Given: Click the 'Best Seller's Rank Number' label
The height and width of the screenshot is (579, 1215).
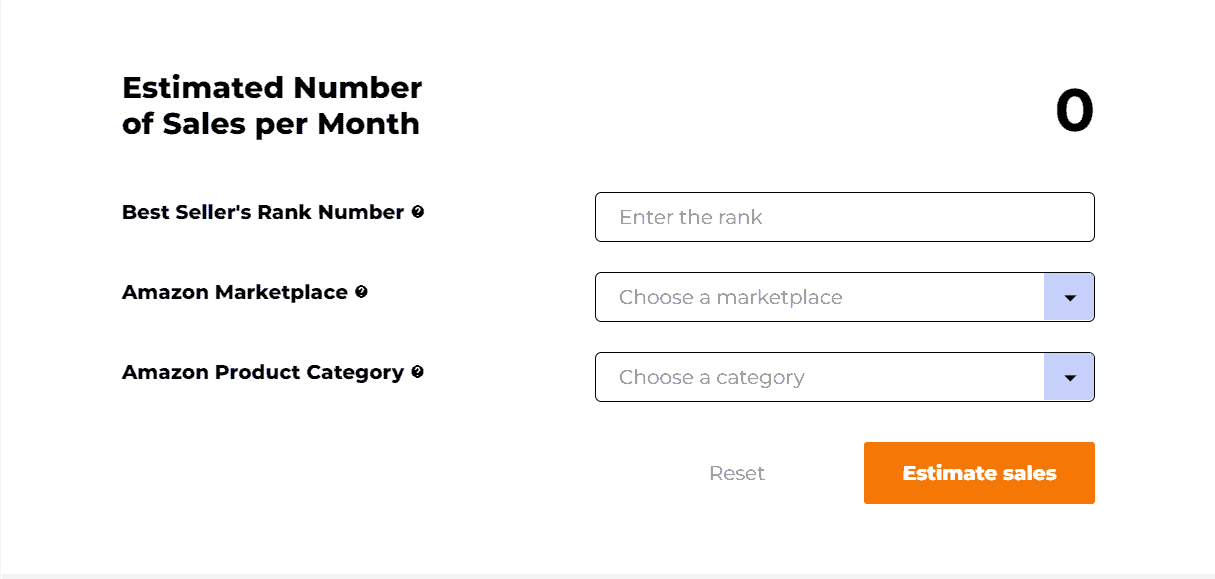Looking at the screenshot, I should [x=263, y=212].
